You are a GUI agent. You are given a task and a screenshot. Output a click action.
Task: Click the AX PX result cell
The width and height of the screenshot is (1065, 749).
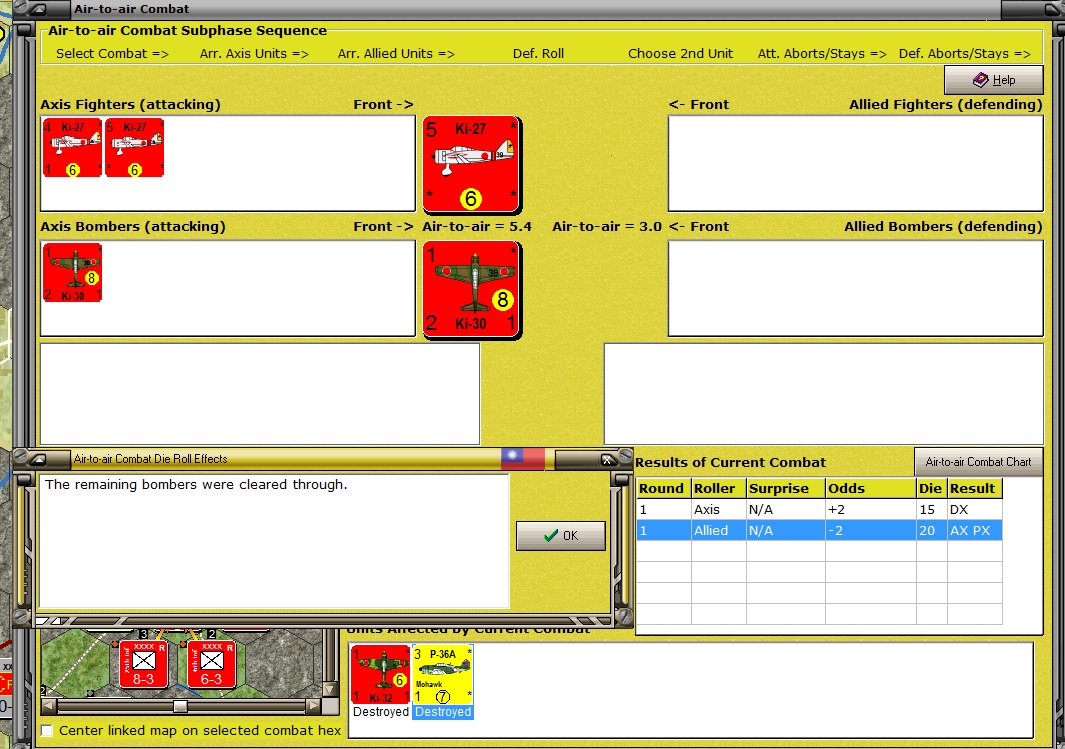(x=975, y=530)
